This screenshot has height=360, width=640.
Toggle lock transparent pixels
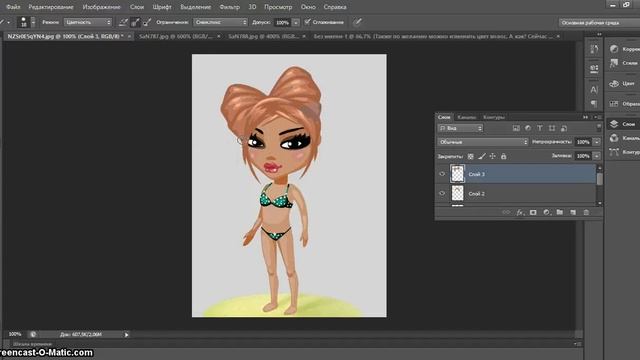[x=471, y=156]
